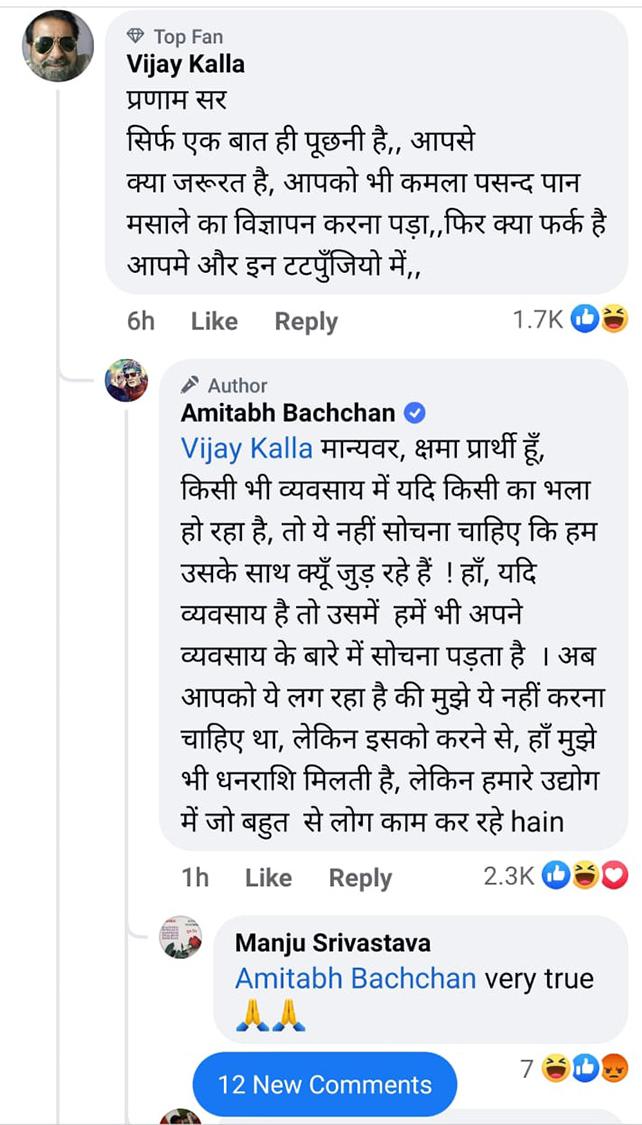The image size is (642, 1125).
Task: Click the Author pen badge icon
Action: click(191, 385)
